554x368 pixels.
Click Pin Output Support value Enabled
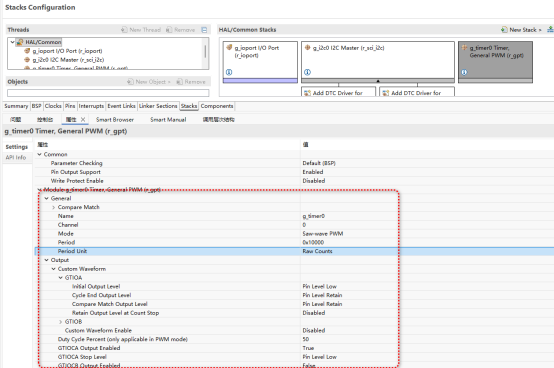(313, 172)
